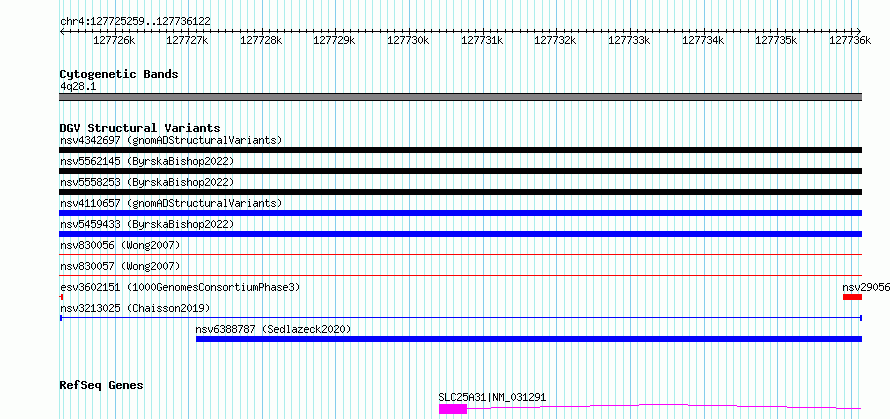
Task: Select the RefSeq Genes track title
Action: click(102, 386)
